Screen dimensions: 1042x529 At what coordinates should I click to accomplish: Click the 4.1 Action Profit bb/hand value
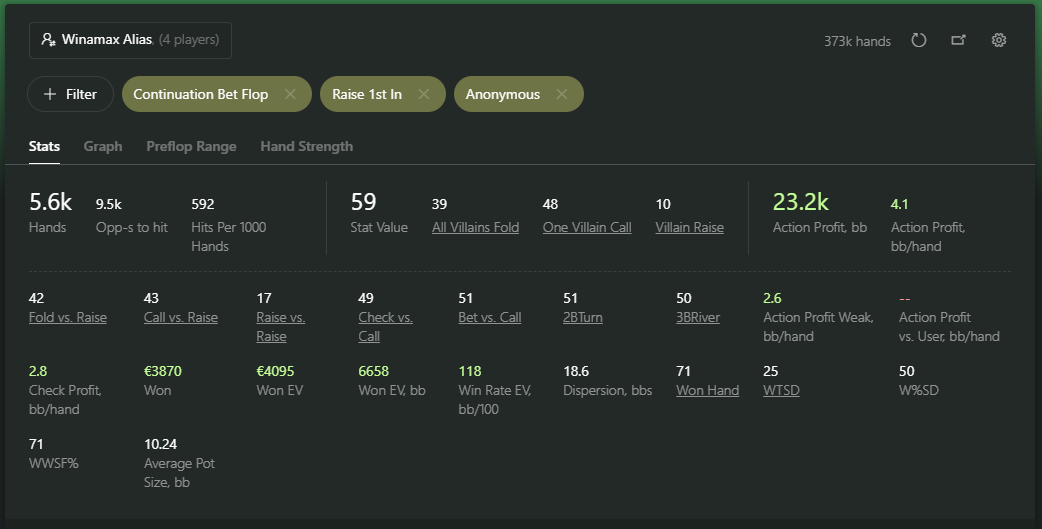pyautogui.click(x=899, y=204)
